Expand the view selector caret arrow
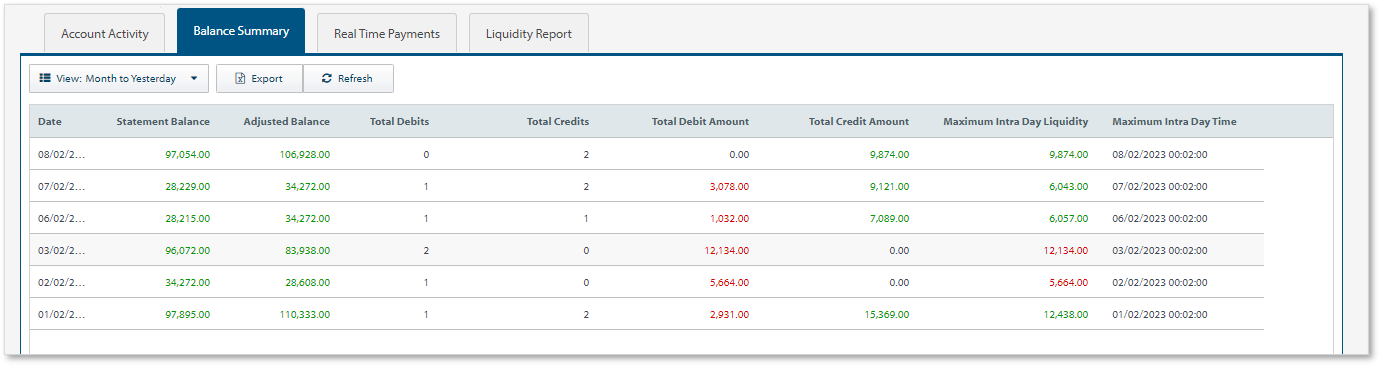This screenshot has height=366, width=1380. pyautogui.click(x=194, y=79)
